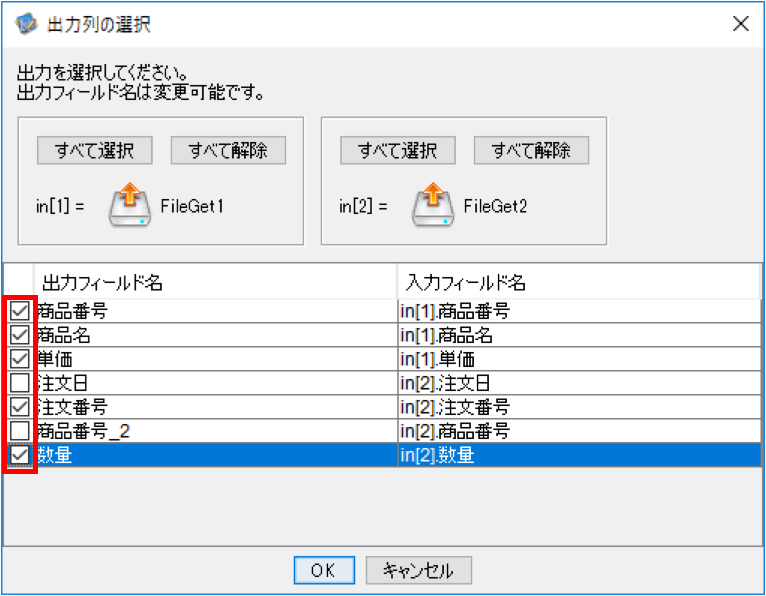Click the 出力フィールド名 column header
This screenshot has height=596, width=766.
pyautogui.click(x=215, y=282)
